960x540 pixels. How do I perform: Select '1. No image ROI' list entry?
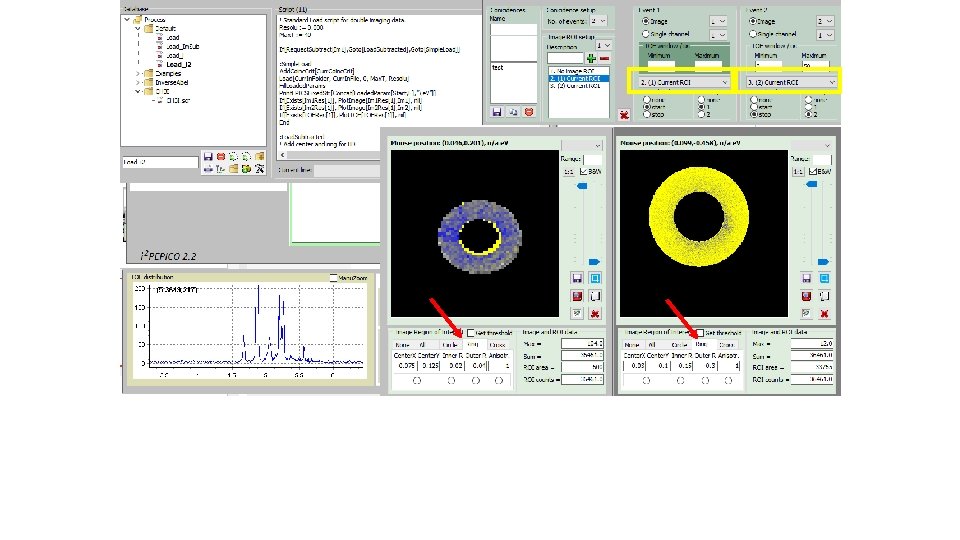pyautogui.click(x=571, y=72)
